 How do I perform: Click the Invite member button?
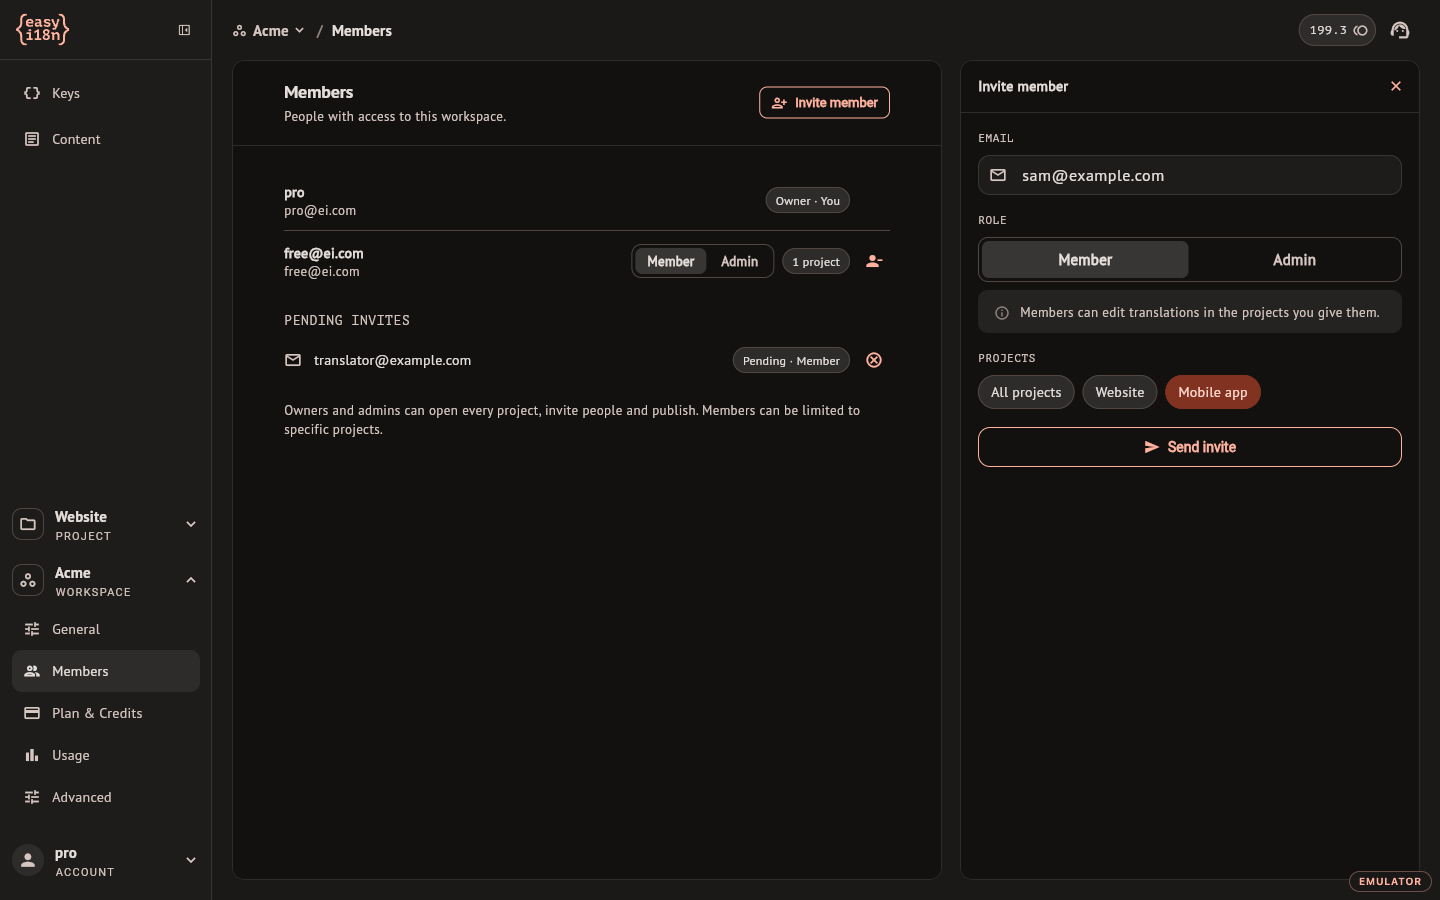point(824,103)
